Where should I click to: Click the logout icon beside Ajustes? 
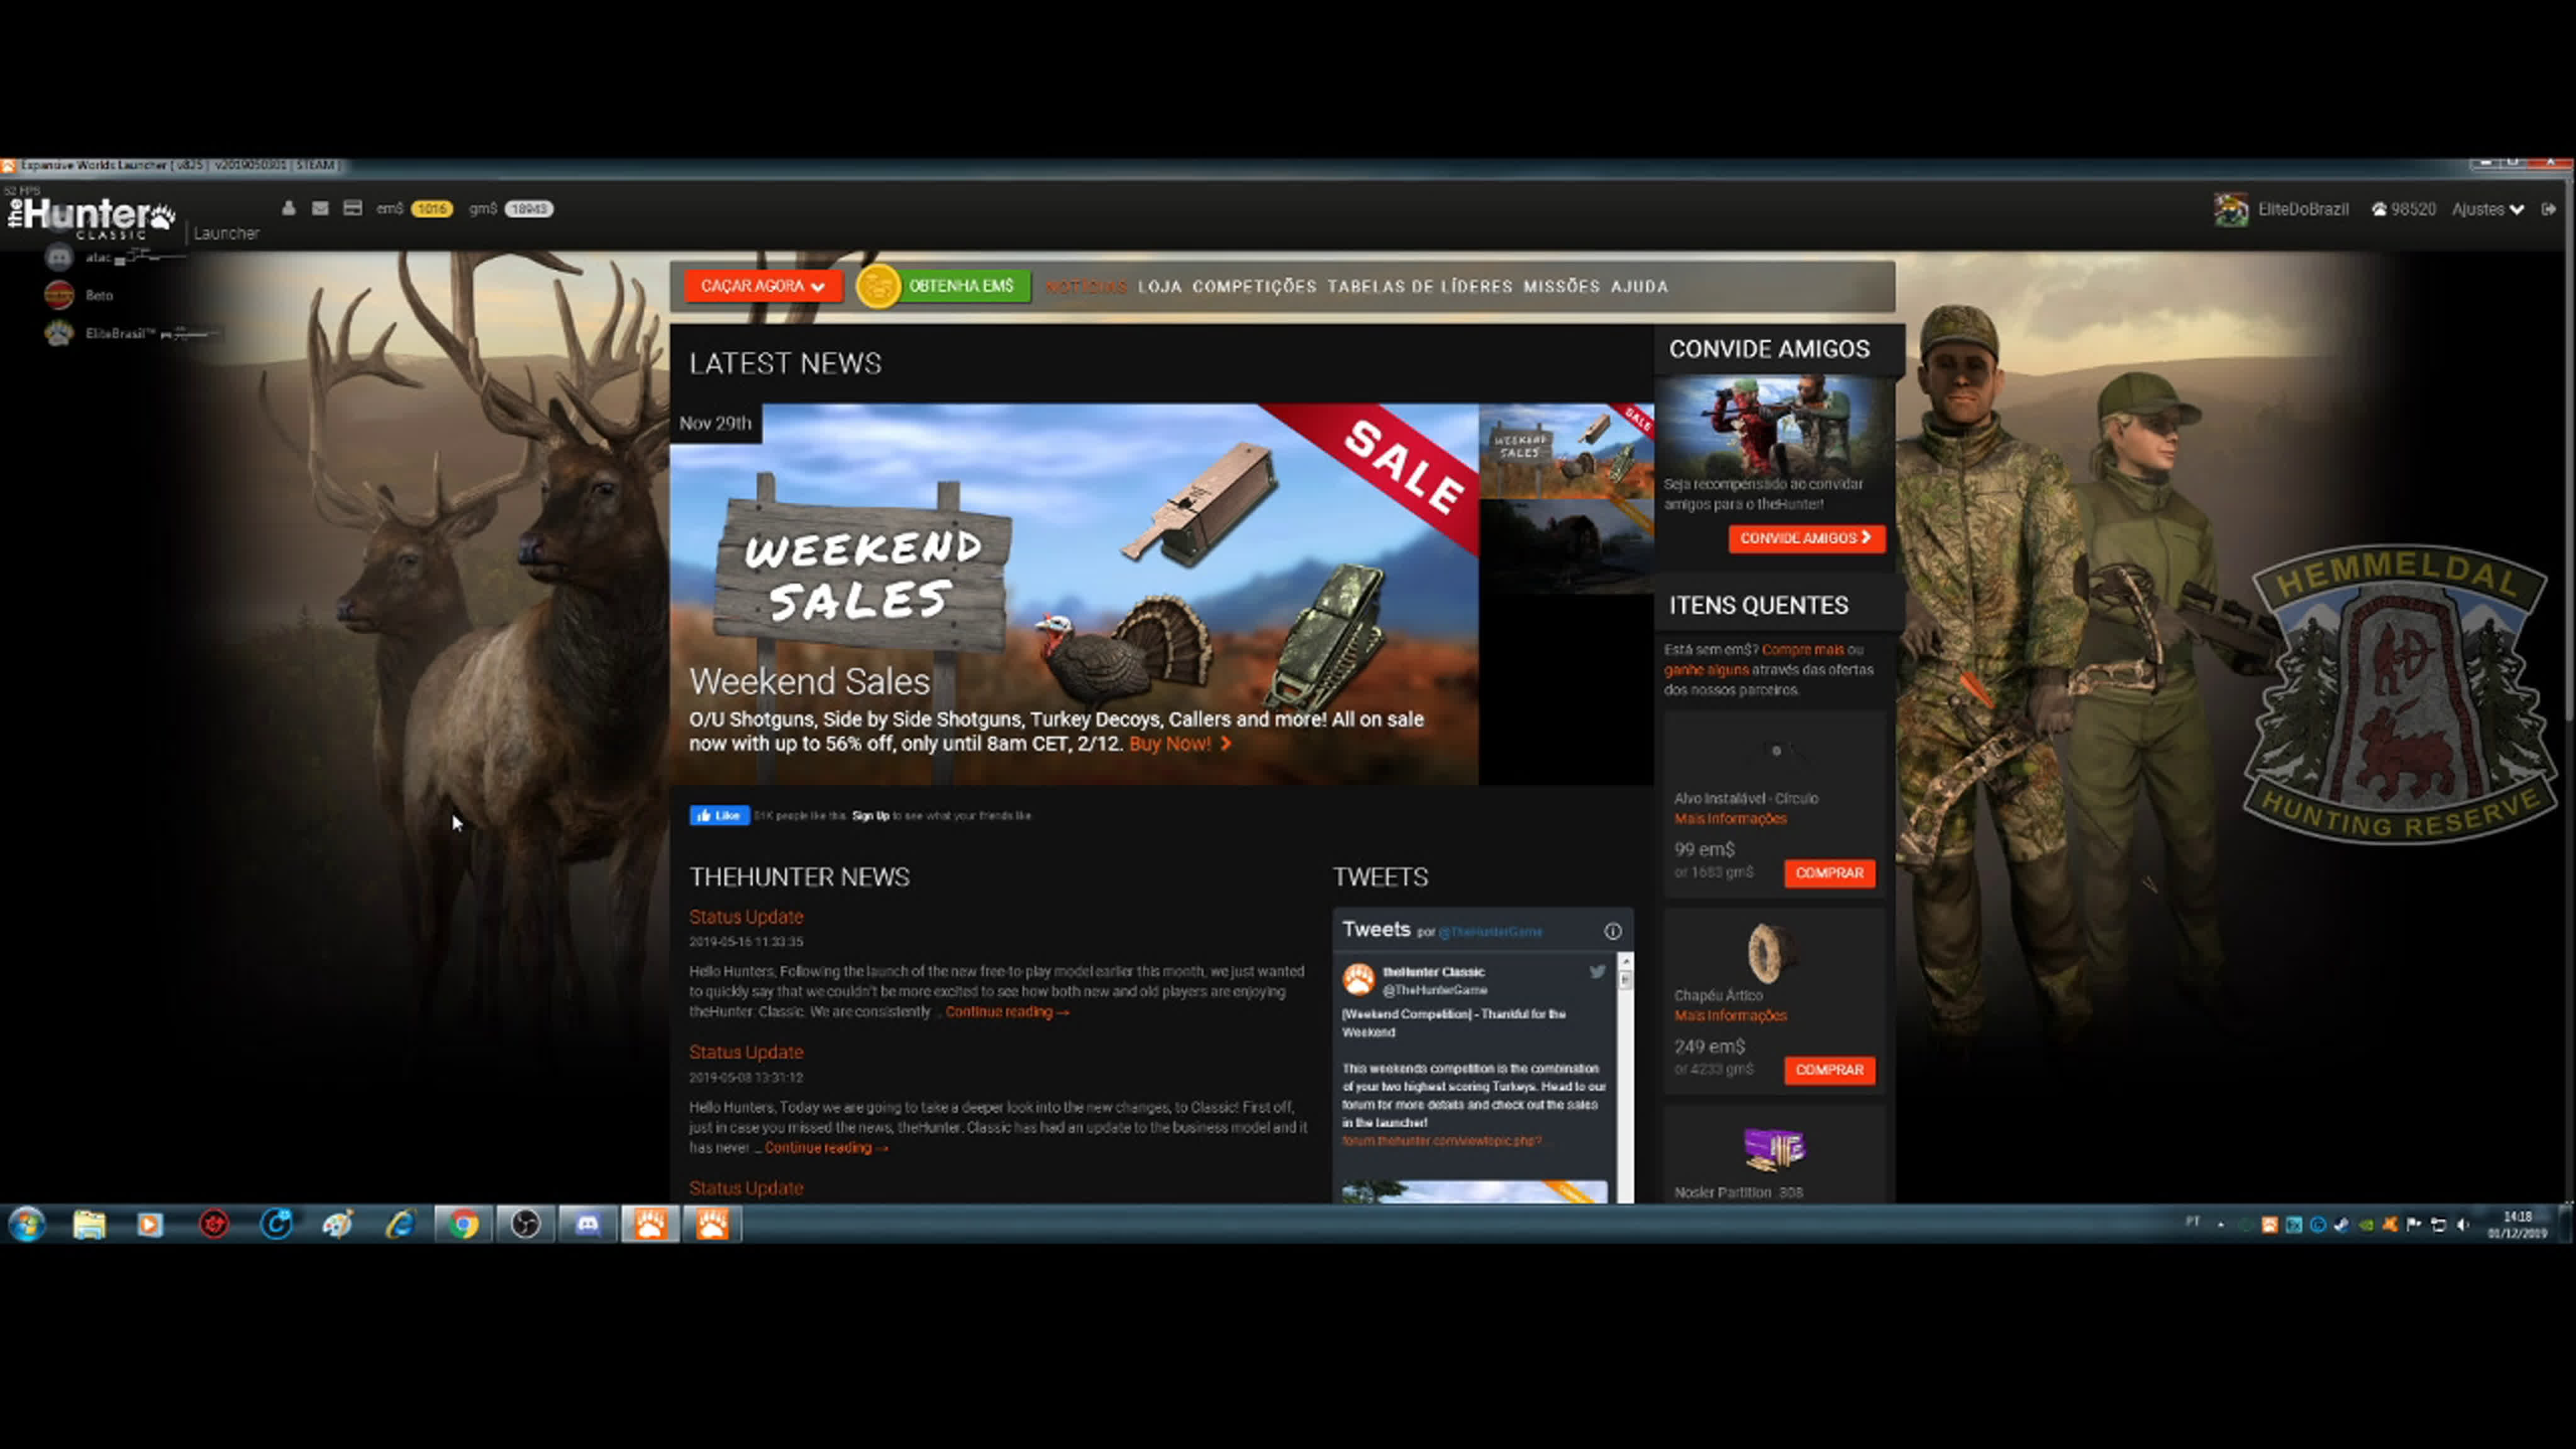click(x=2548, y=209)
